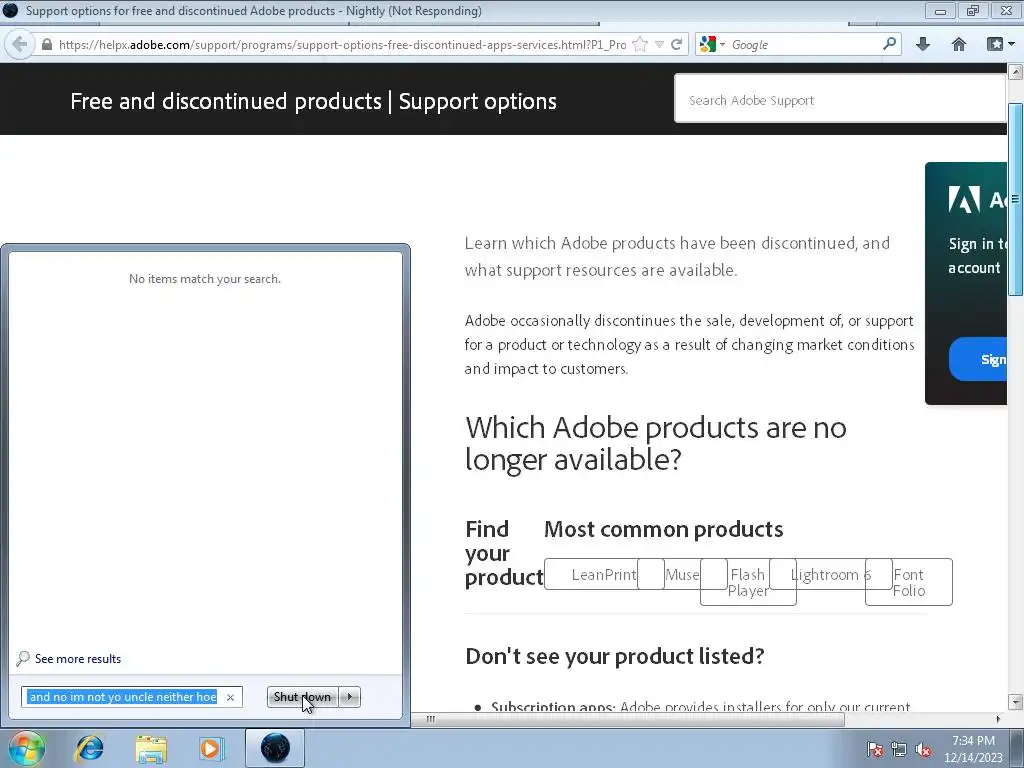Click the address bar URL

[x=342, y=45]
